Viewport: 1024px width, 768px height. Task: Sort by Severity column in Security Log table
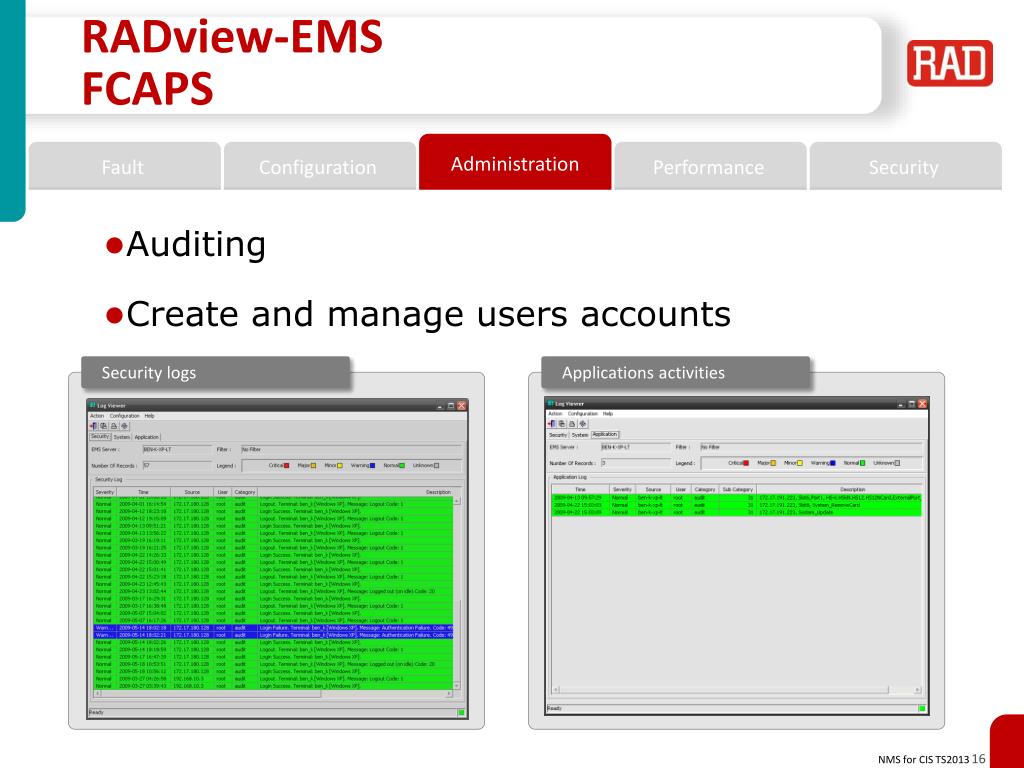(105, 492)
